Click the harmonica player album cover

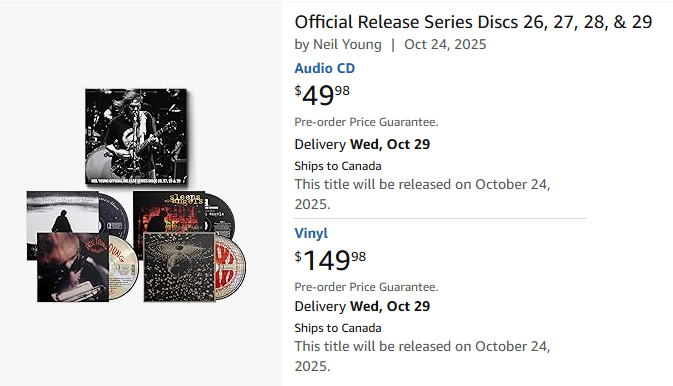pyautogui.click(x=73, y=267)
